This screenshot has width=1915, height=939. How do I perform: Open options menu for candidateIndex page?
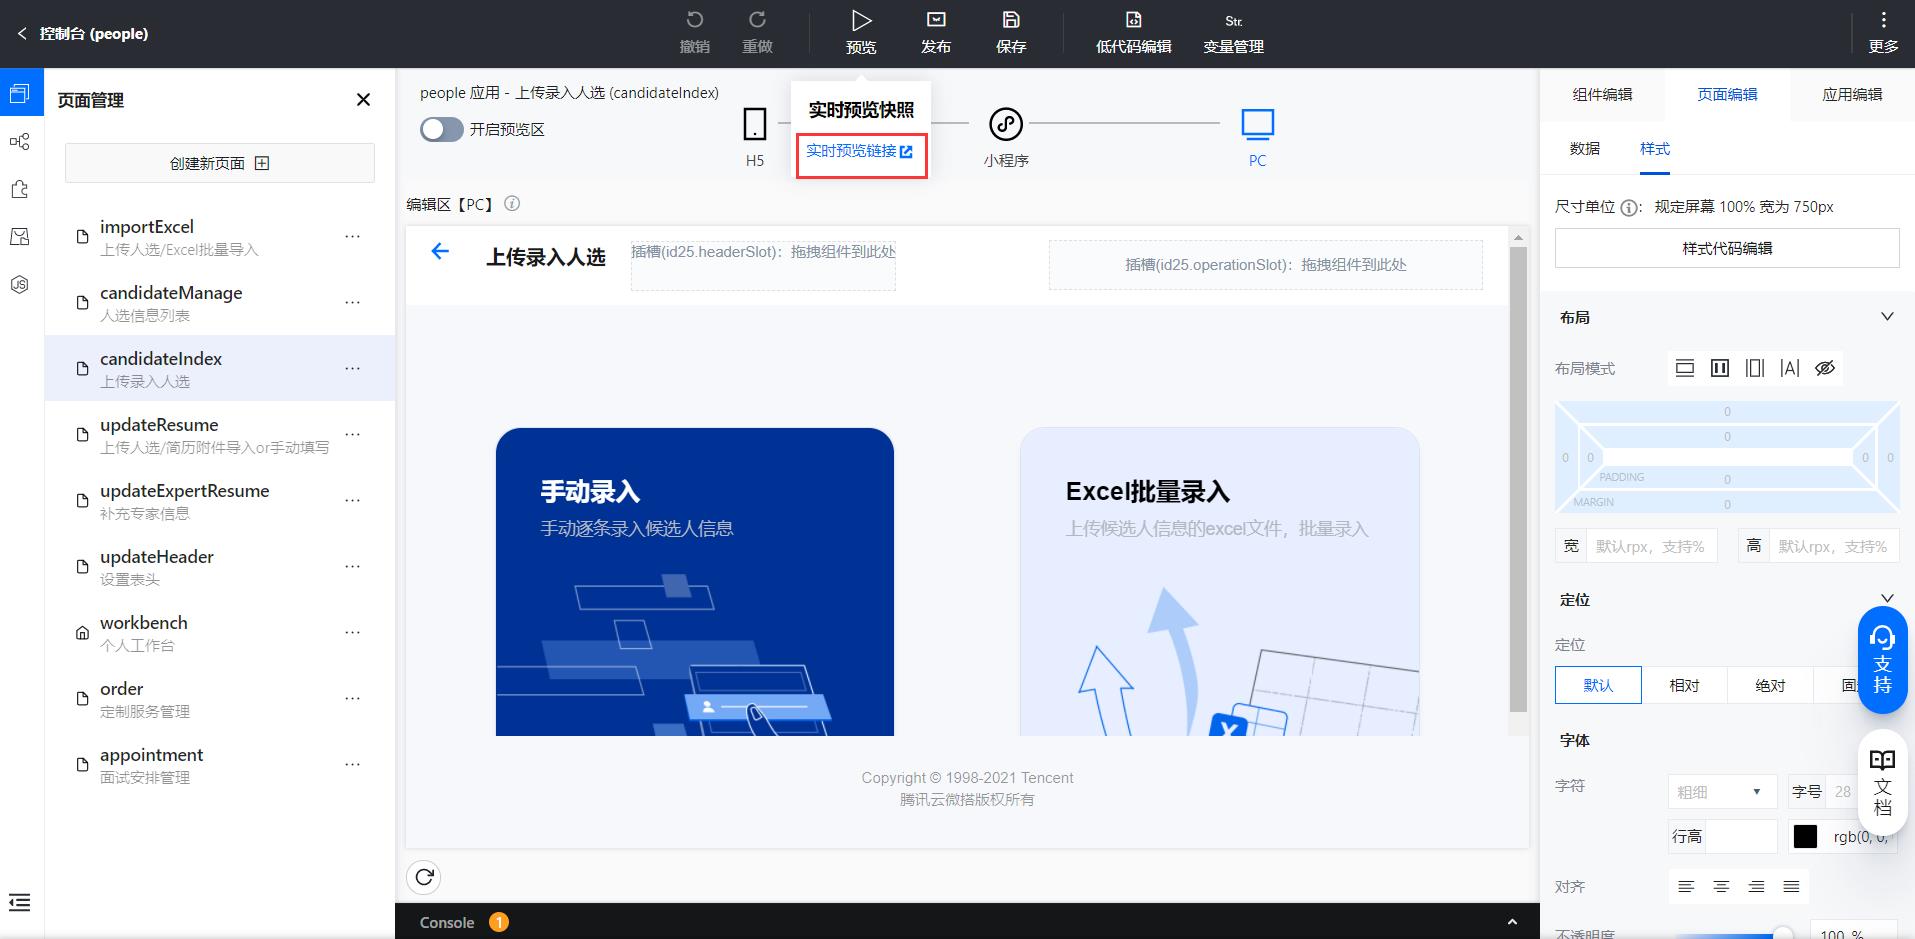(x=352, y=369)
